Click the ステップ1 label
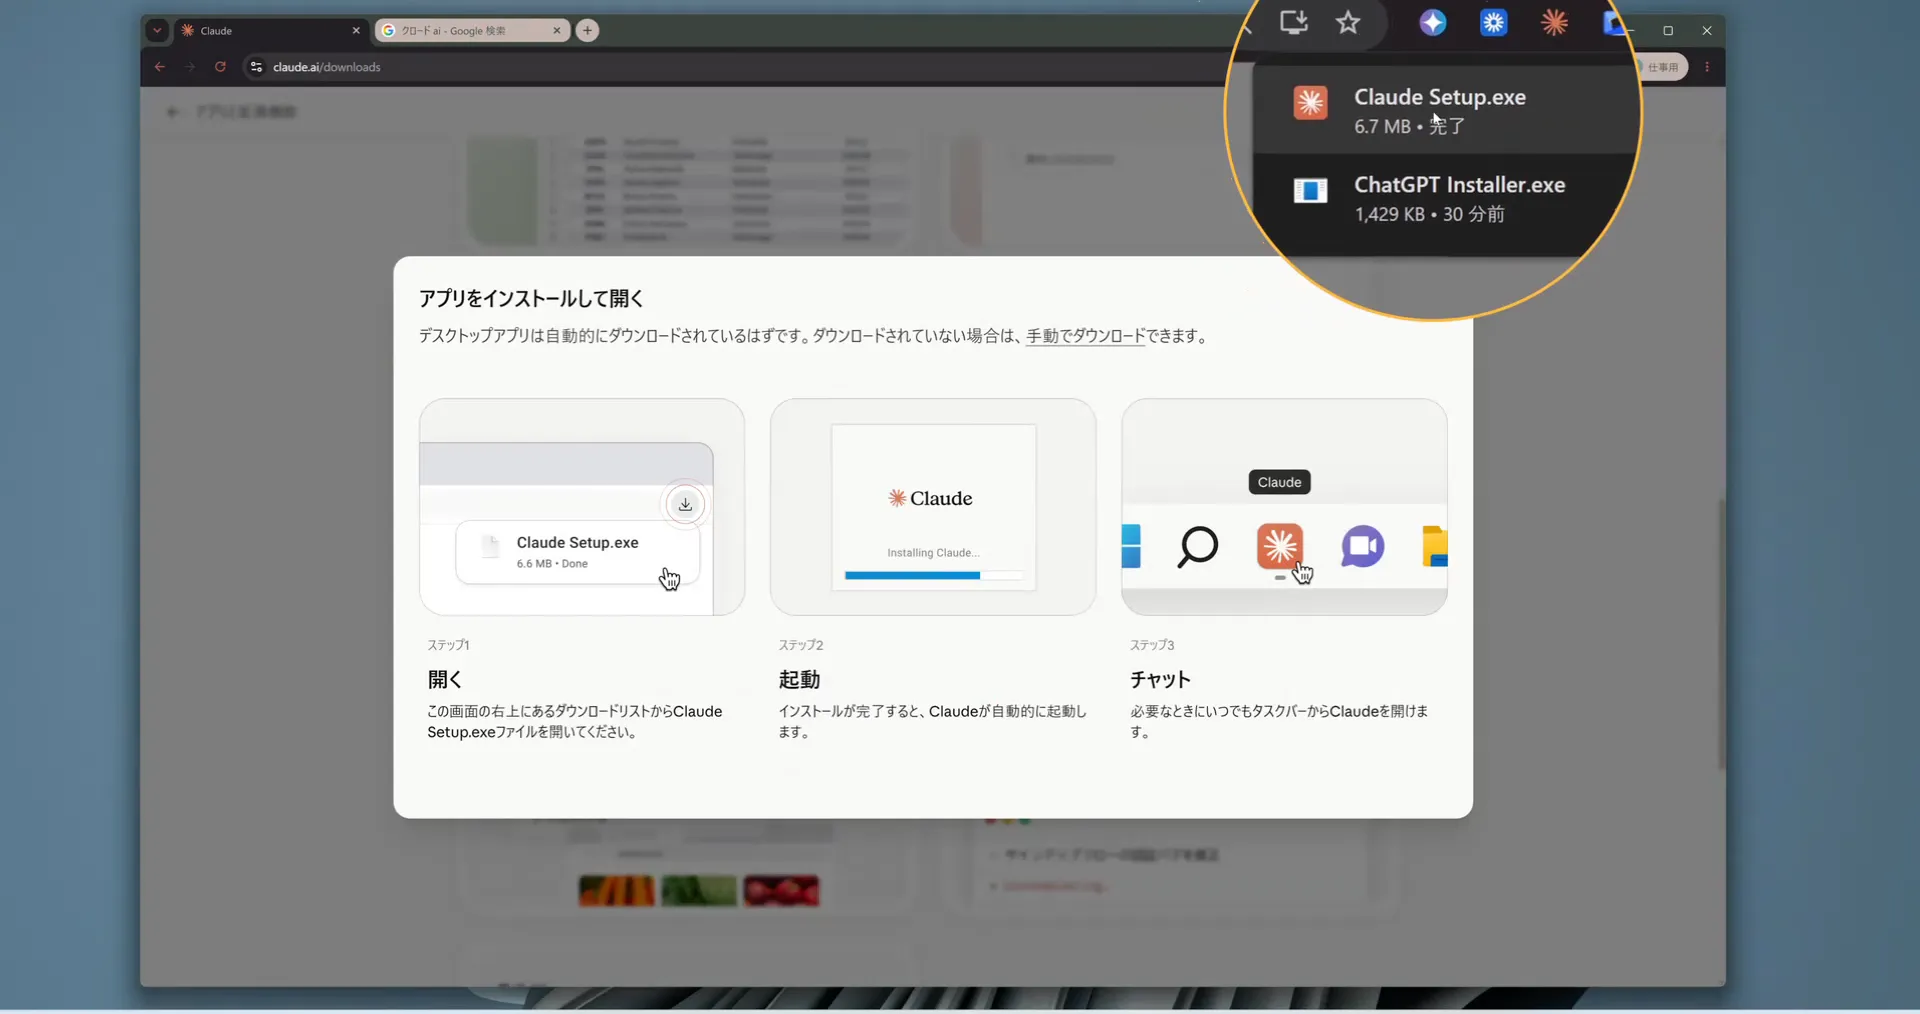Image resolution: width=1920 pixels, height=1014 pixels. point(448,645)
